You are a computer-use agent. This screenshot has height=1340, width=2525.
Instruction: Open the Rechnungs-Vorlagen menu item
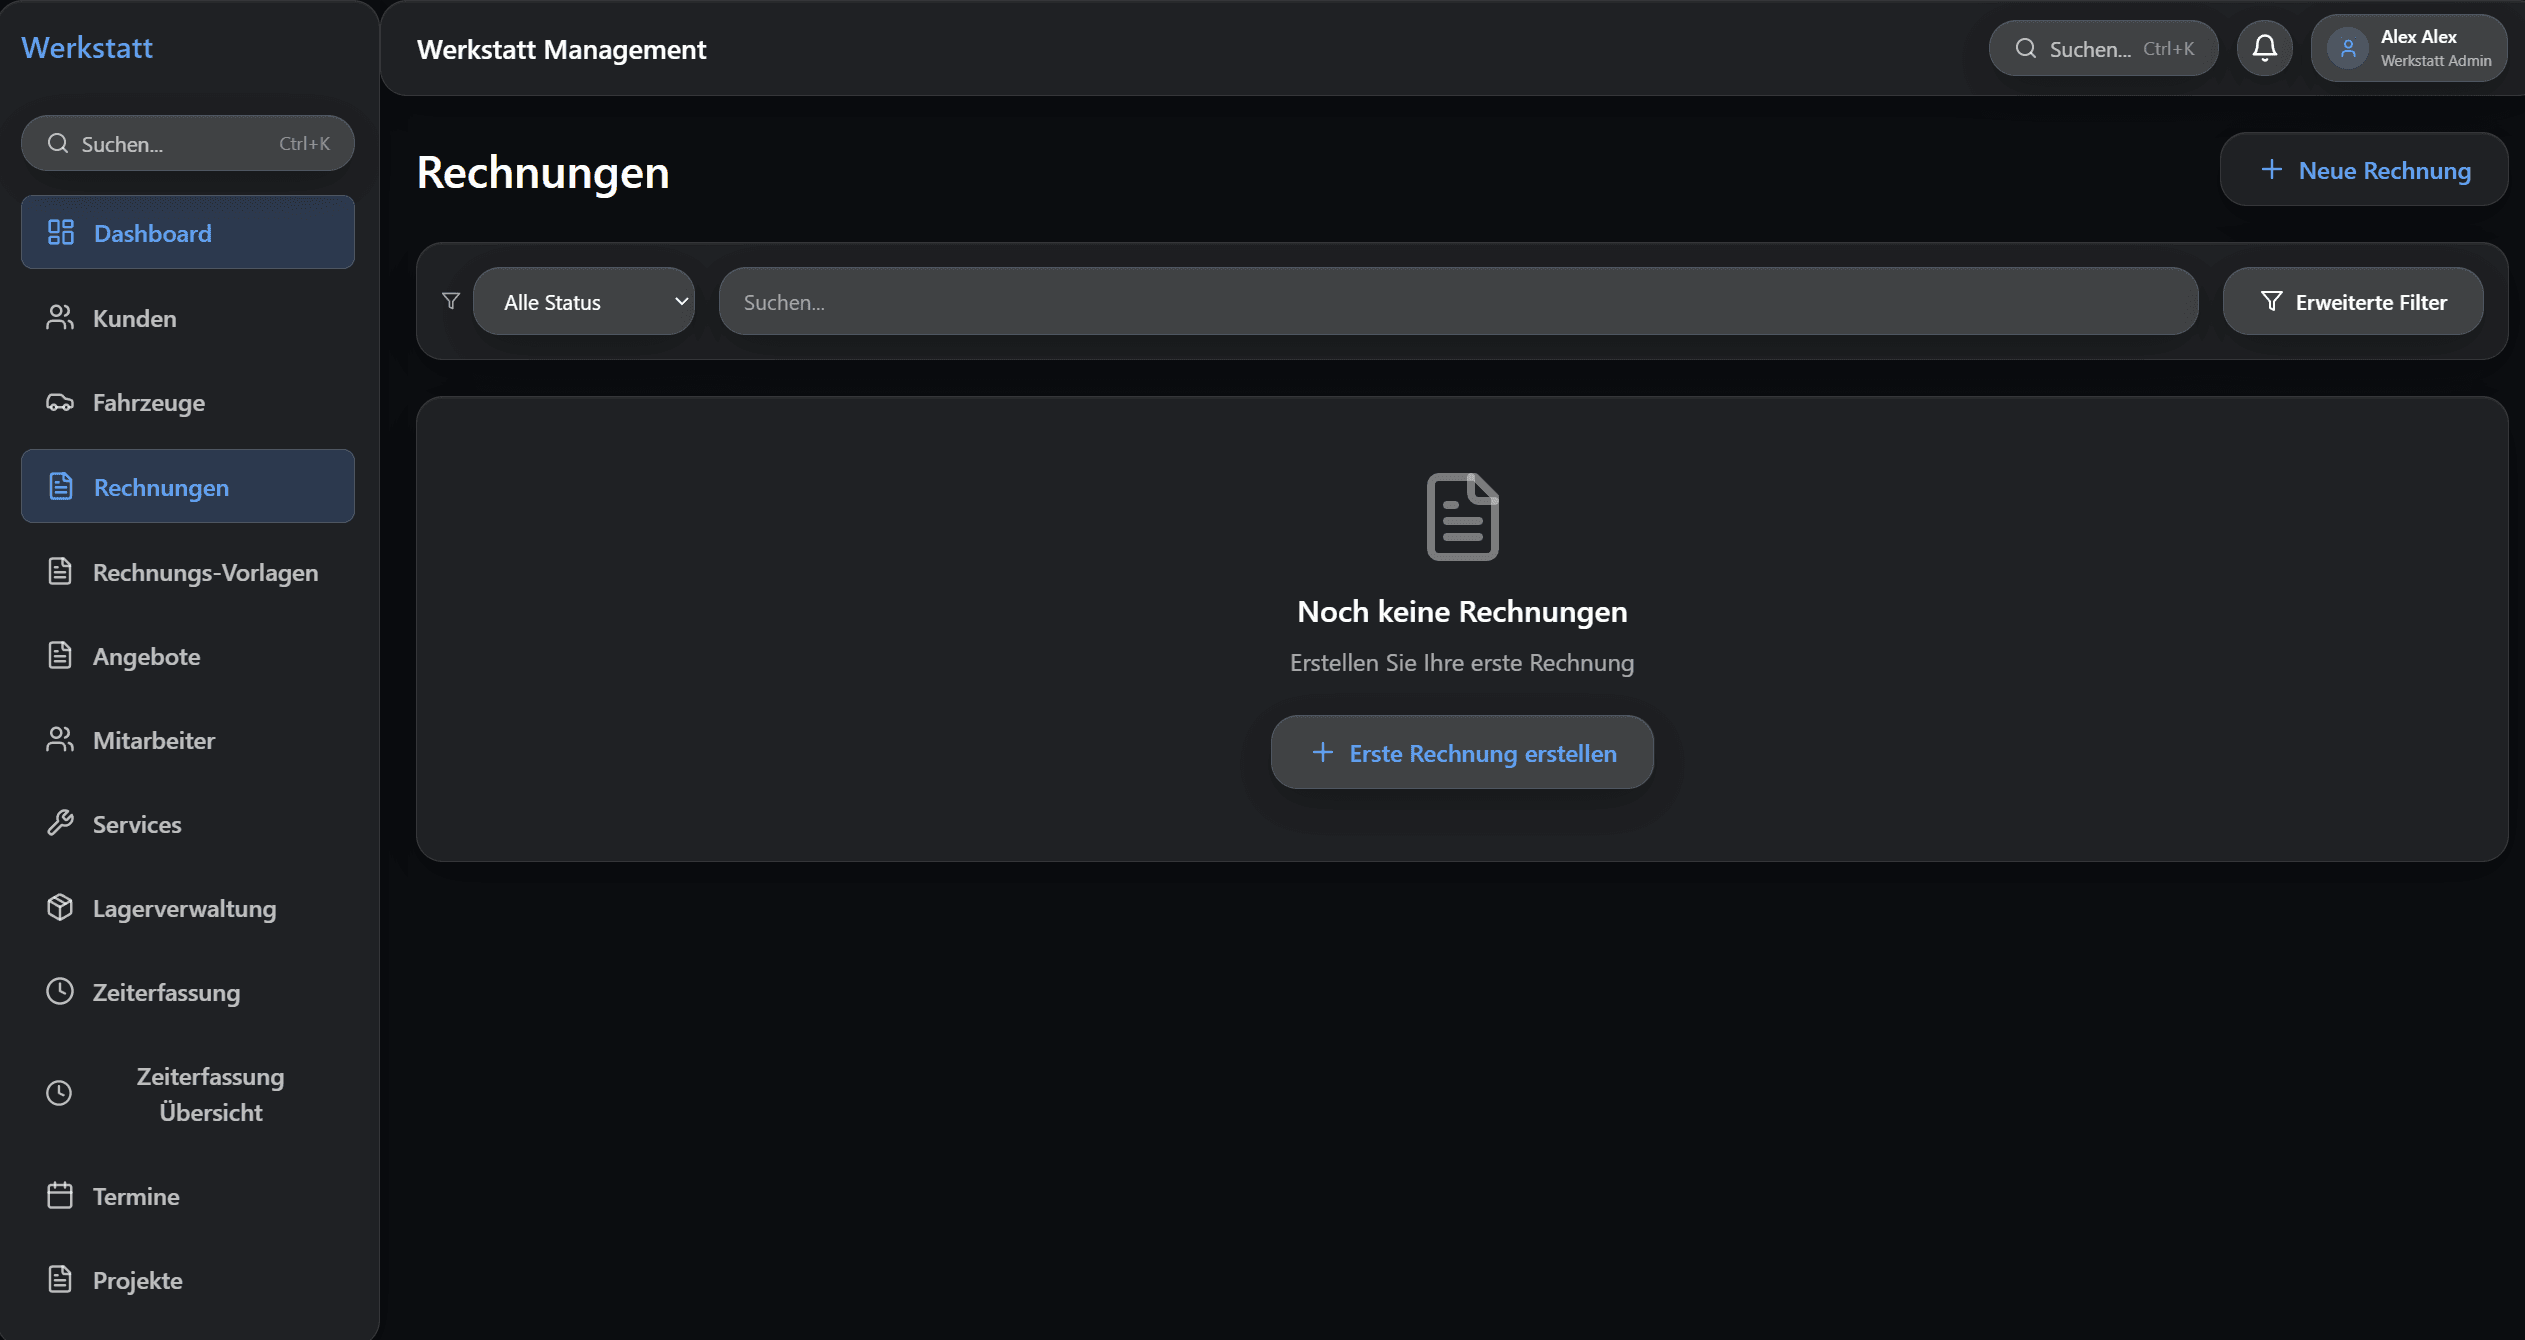coord(205,572)
